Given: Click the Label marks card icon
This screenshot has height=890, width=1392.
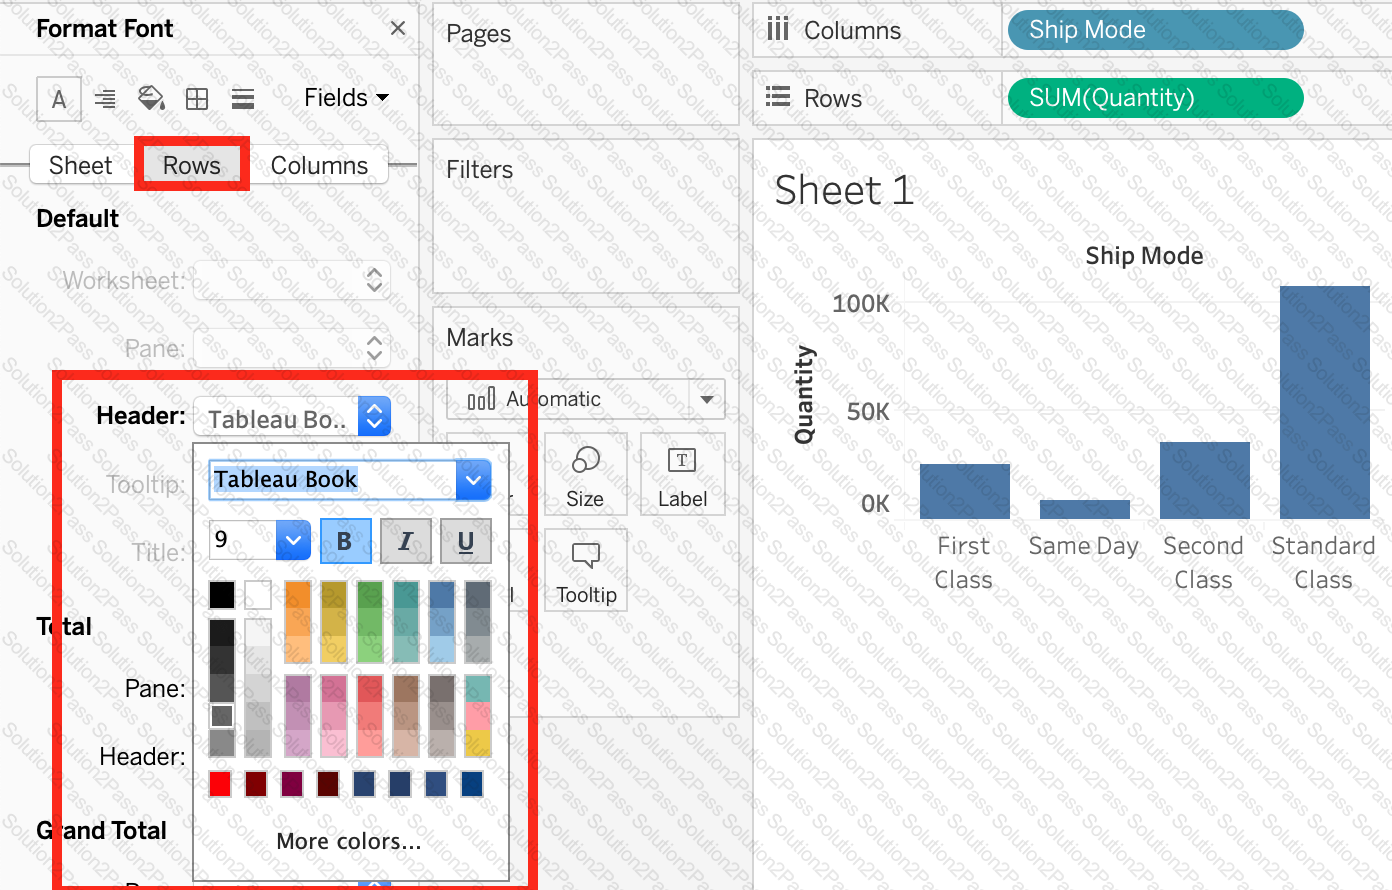Looking at the screenshot, I should (x=682, y=474).
